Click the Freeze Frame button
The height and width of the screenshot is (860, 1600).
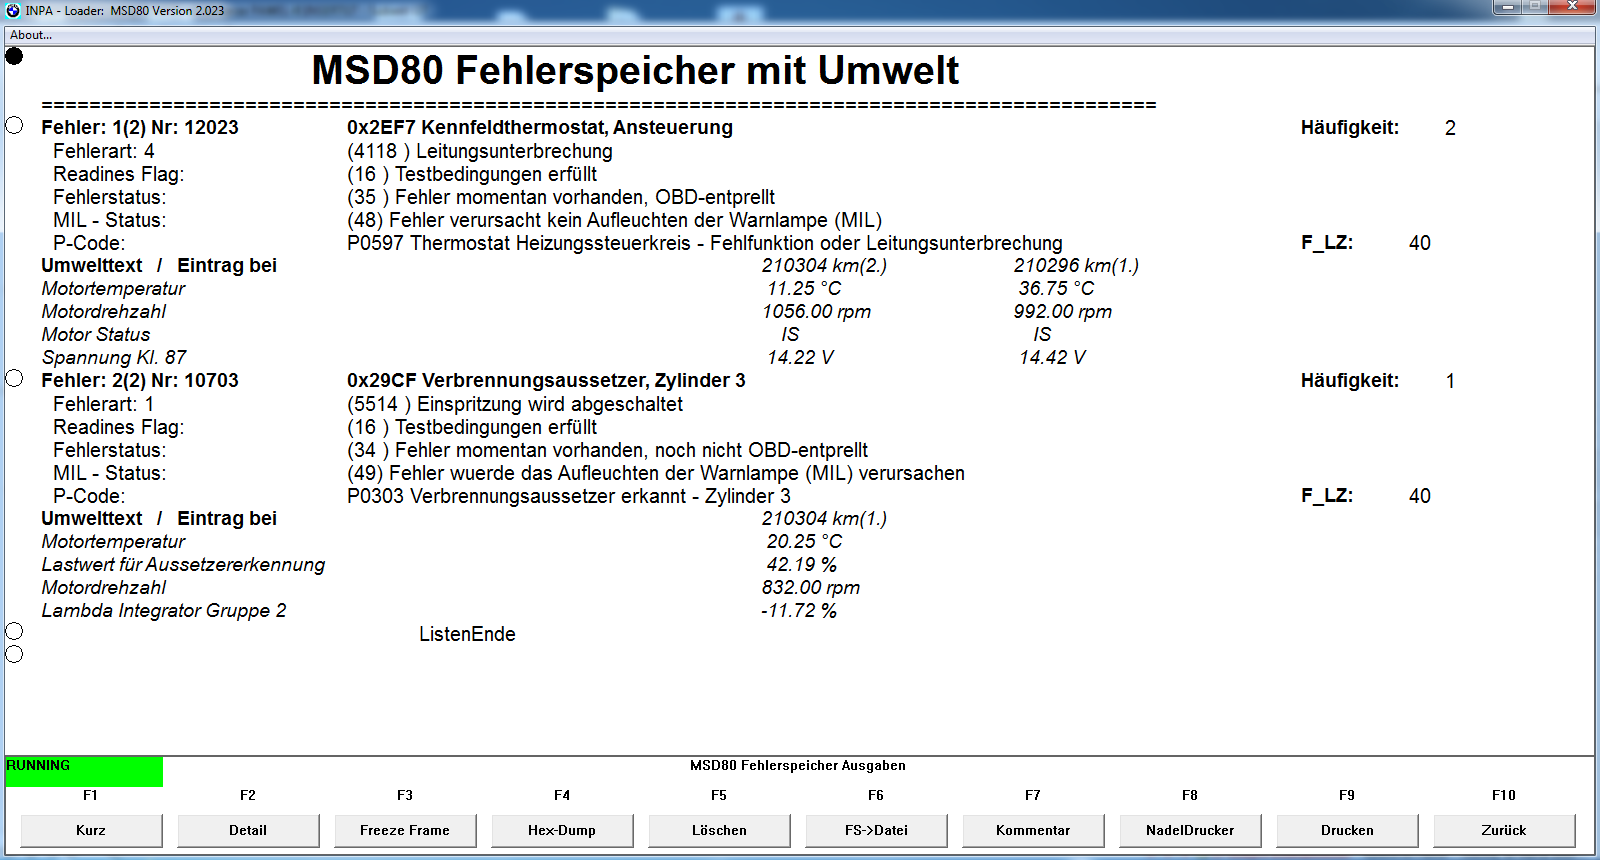tap(405, 830)
